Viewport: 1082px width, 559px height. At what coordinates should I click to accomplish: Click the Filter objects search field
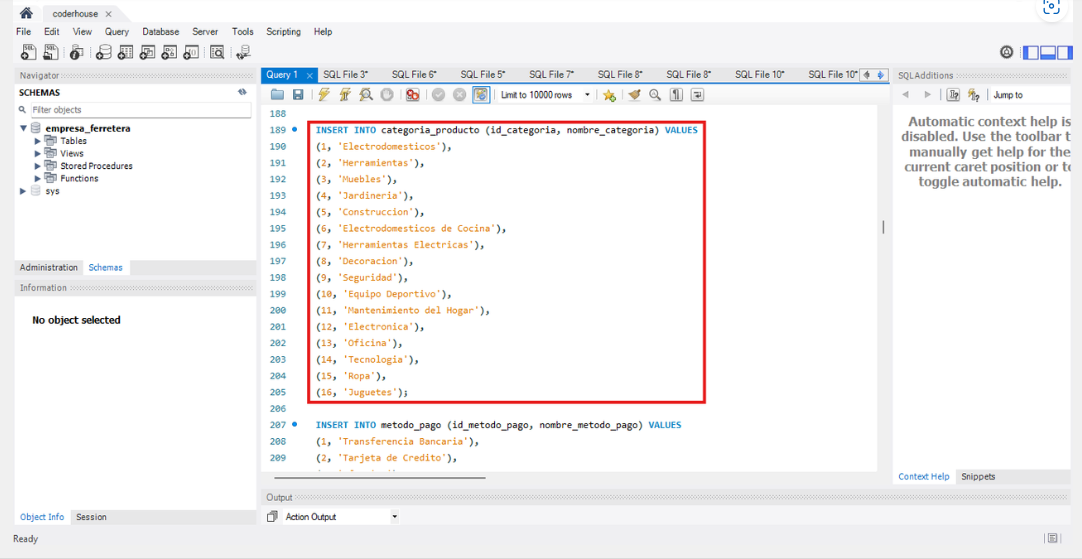141,110
